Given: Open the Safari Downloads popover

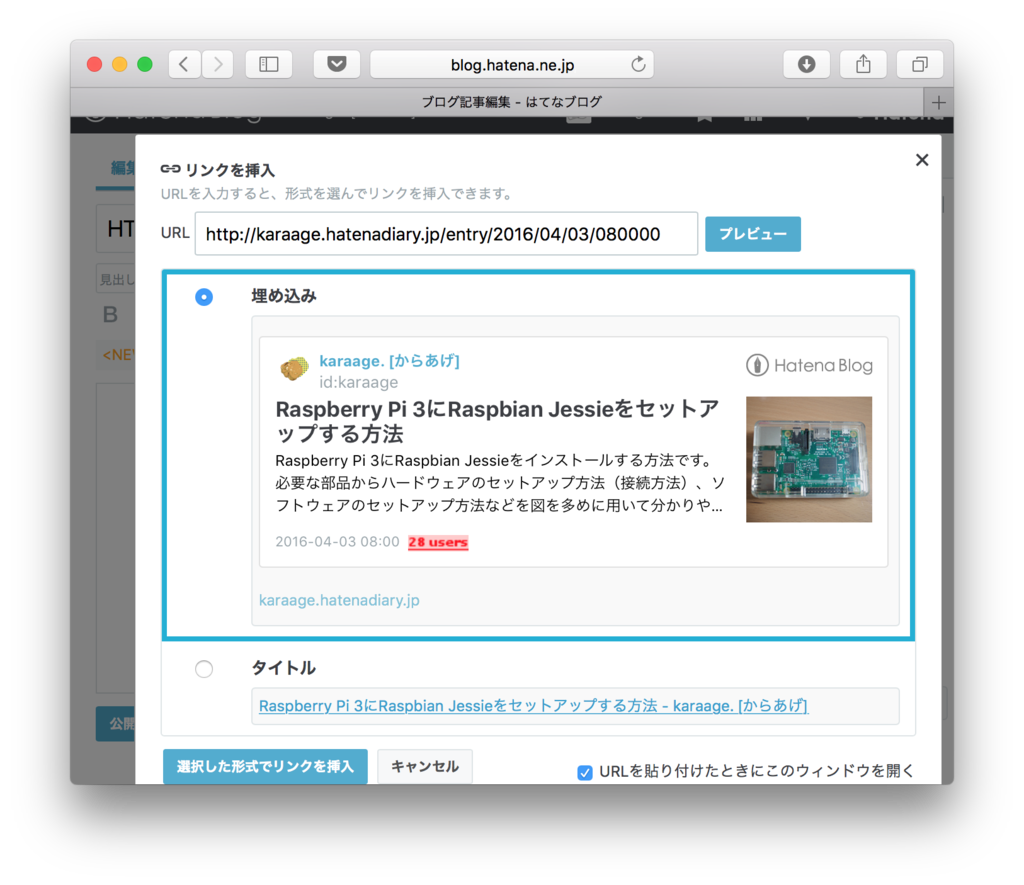Looking at the screenshot, I should tap(806, 64).
